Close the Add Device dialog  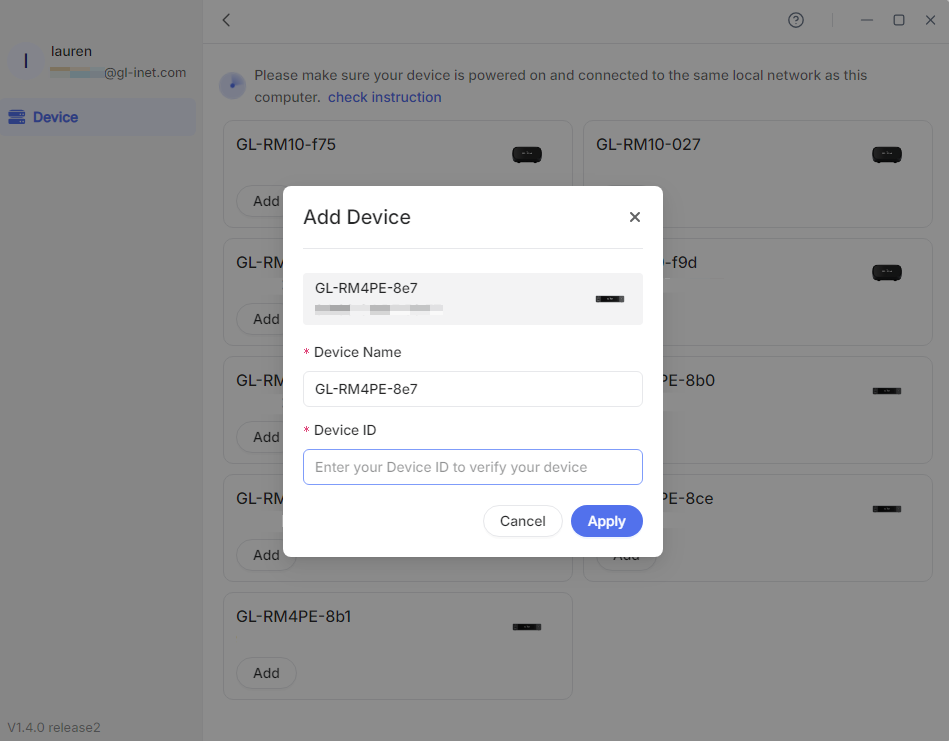tap(634, 217)
